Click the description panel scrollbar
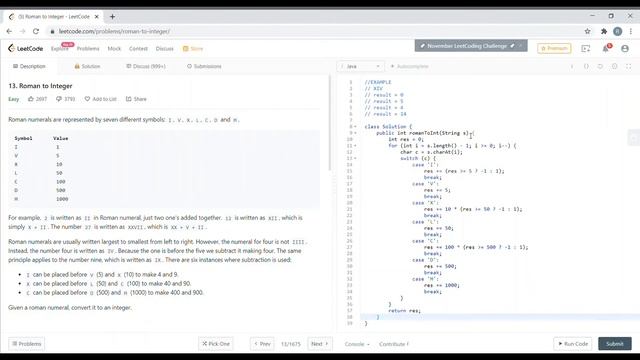The image size is (640, 360). 329,122
